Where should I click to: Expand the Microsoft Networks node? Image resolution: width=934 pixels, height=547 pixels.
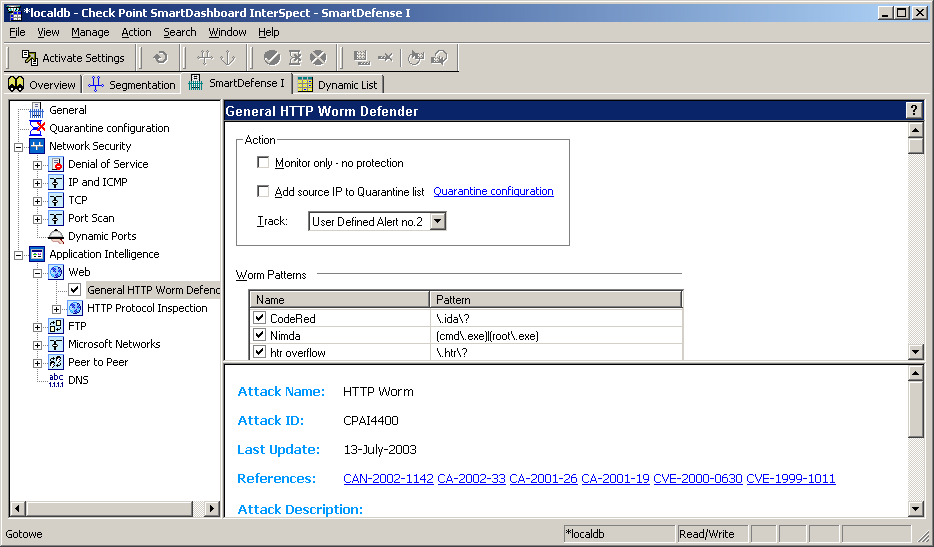[38, 345]
